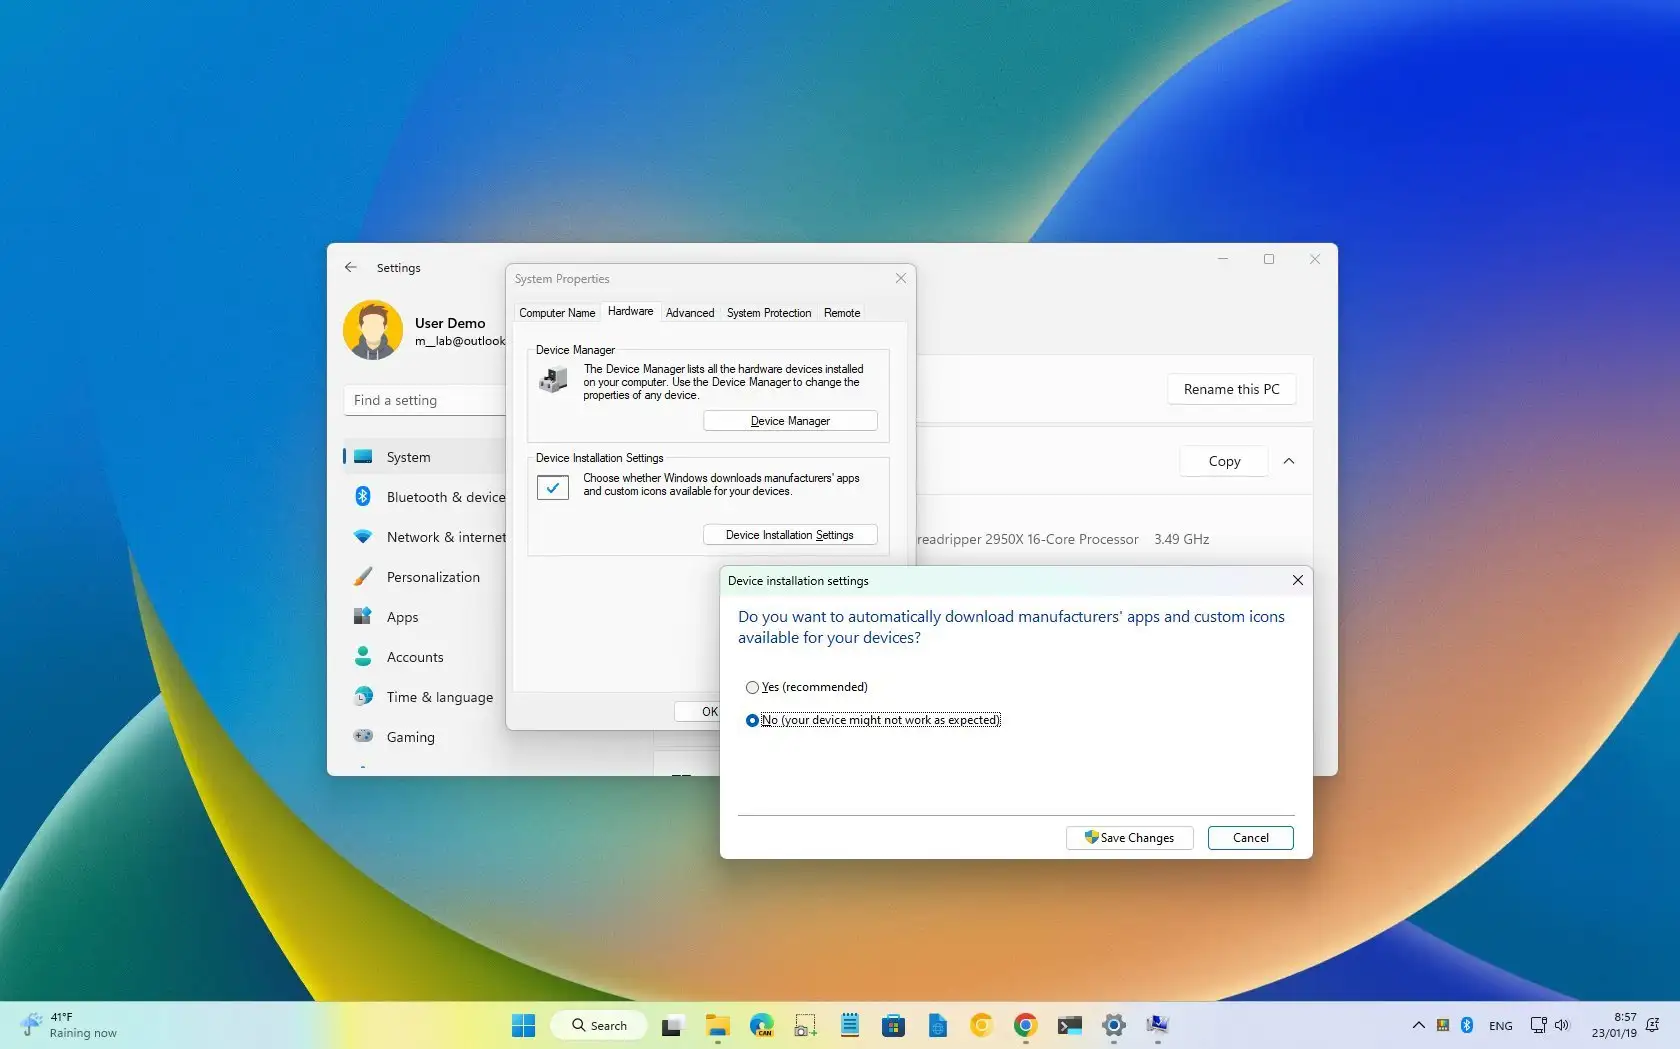Viewport: 1680px width, 1049px height.
Task: Open the ENG language switcher
Action: click(x=1500, y=1025)
